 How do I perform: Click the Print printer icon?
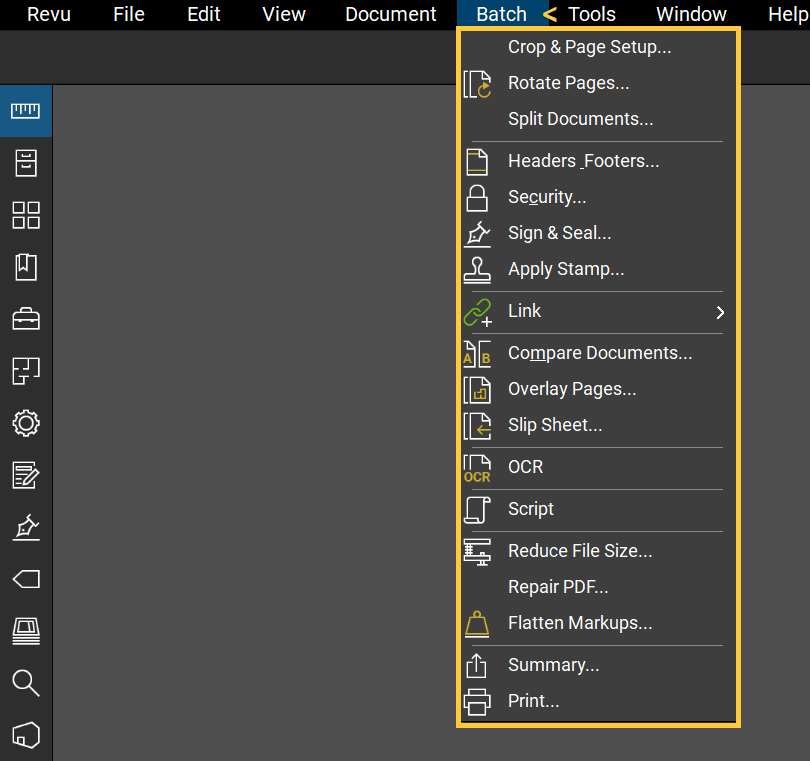[x=477, y=702]
